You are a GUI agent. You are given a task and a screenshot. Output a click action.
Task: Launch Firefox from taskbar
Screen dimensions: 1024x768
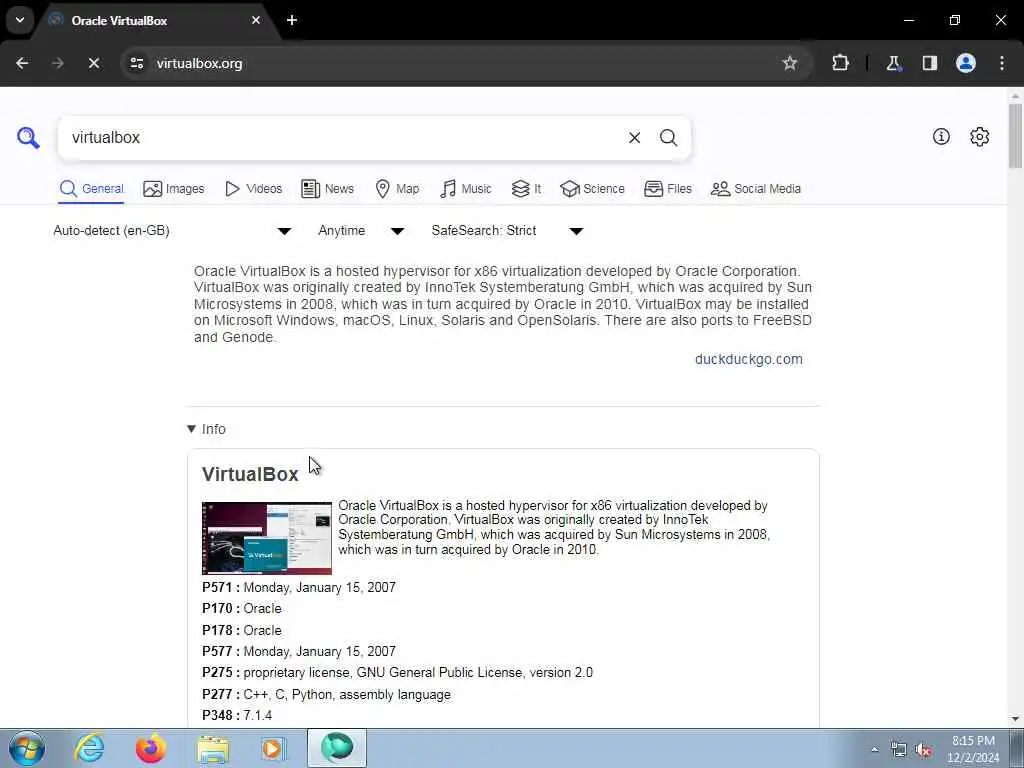coord(150,748)
